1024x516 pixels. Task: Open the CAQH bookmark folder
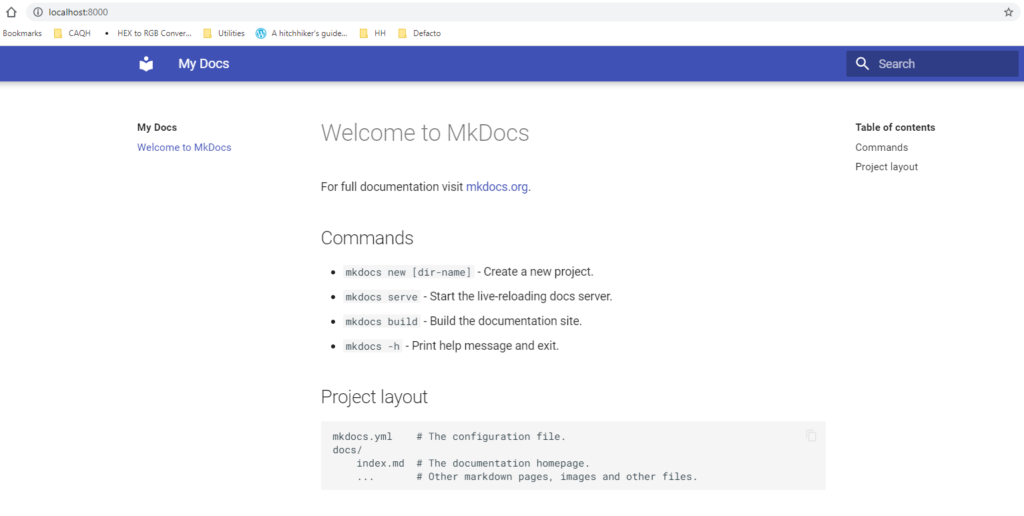(72, 33)
